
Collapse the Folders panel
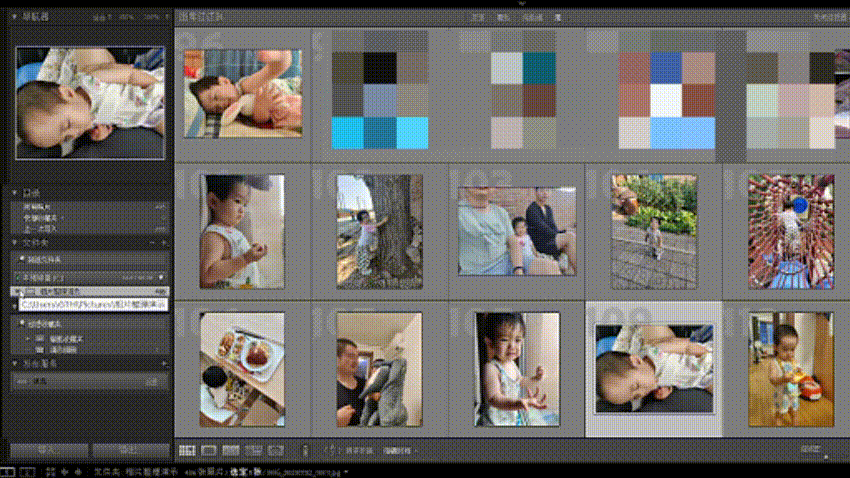14,243
